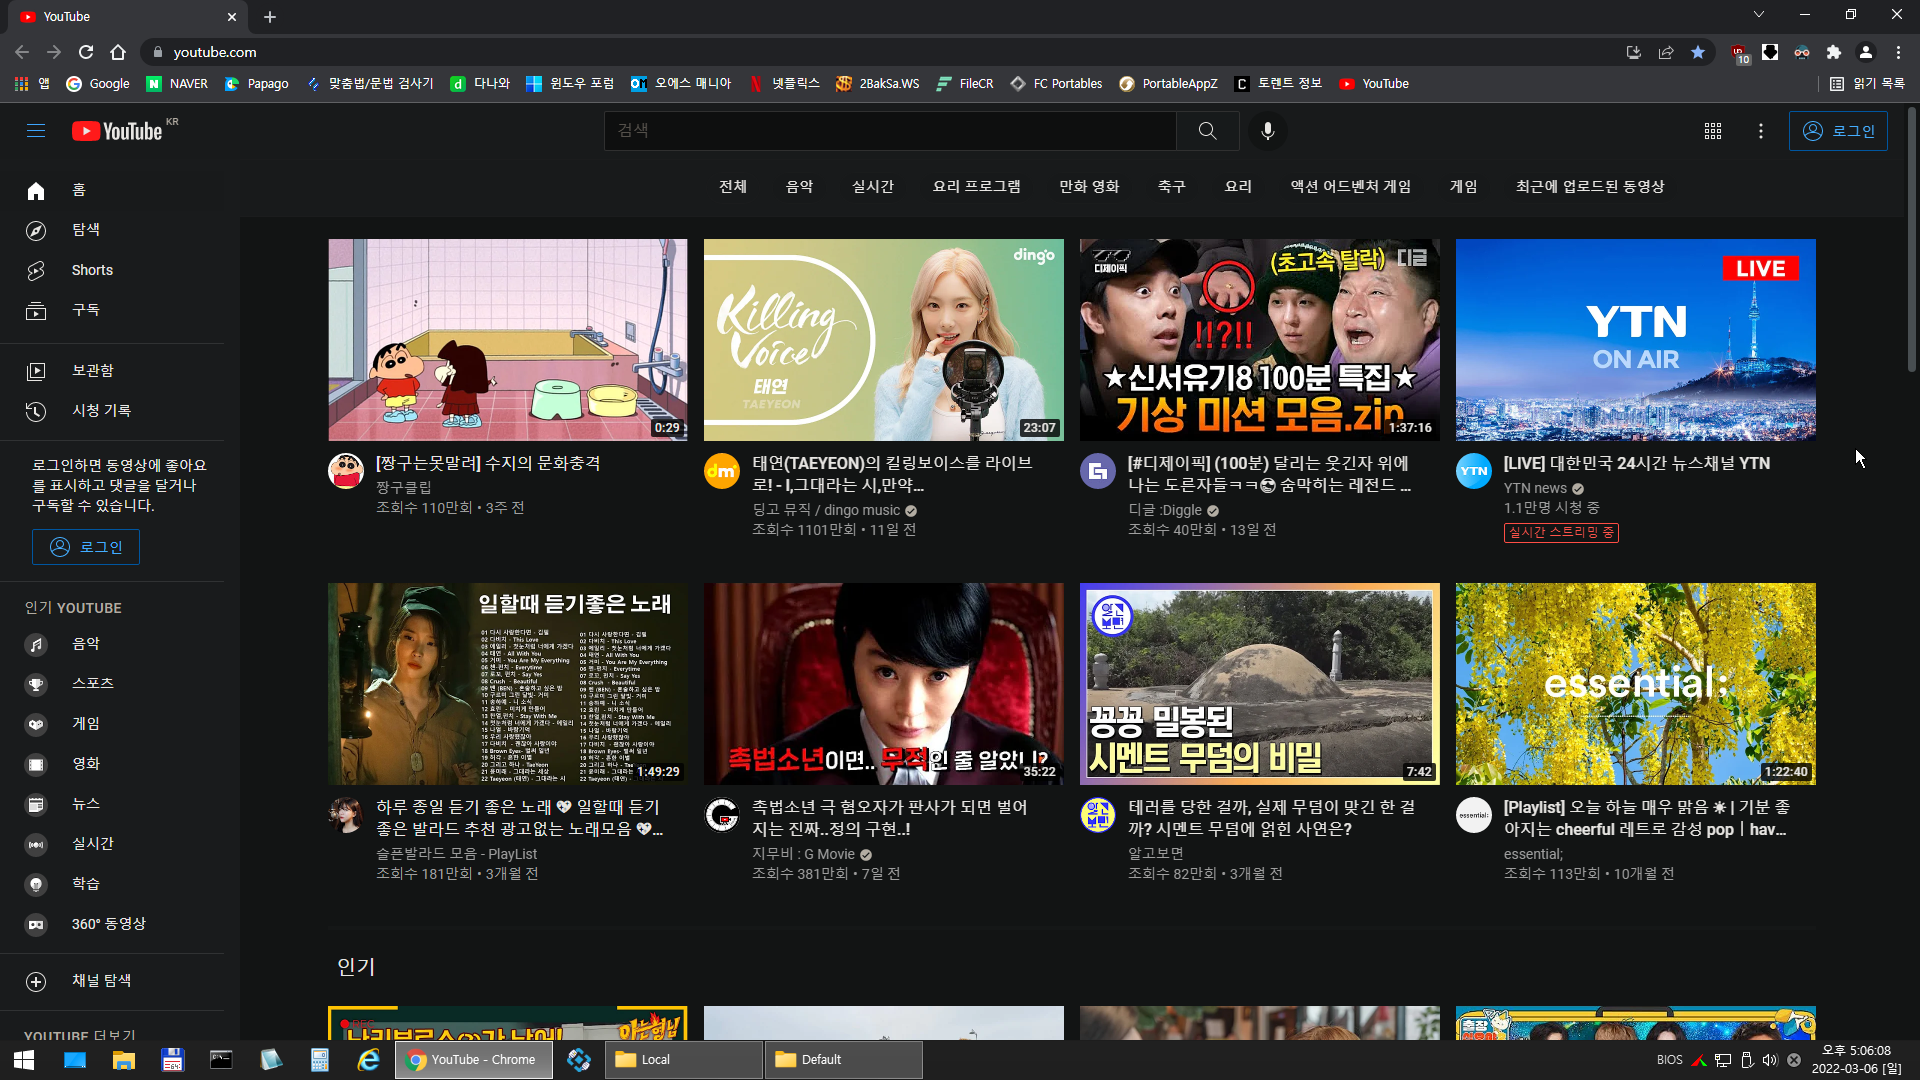Open the YTN ON AIR live thumbnail
Viewport: 1920px width, 1080px height.
pyautogui.click(x=1636, y=340)
